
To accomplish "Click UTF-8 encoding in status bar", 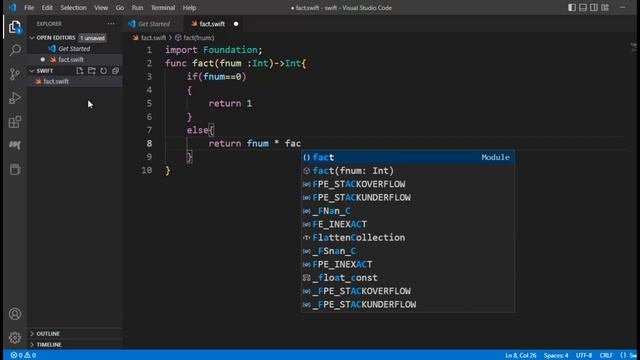I will 584,355.
